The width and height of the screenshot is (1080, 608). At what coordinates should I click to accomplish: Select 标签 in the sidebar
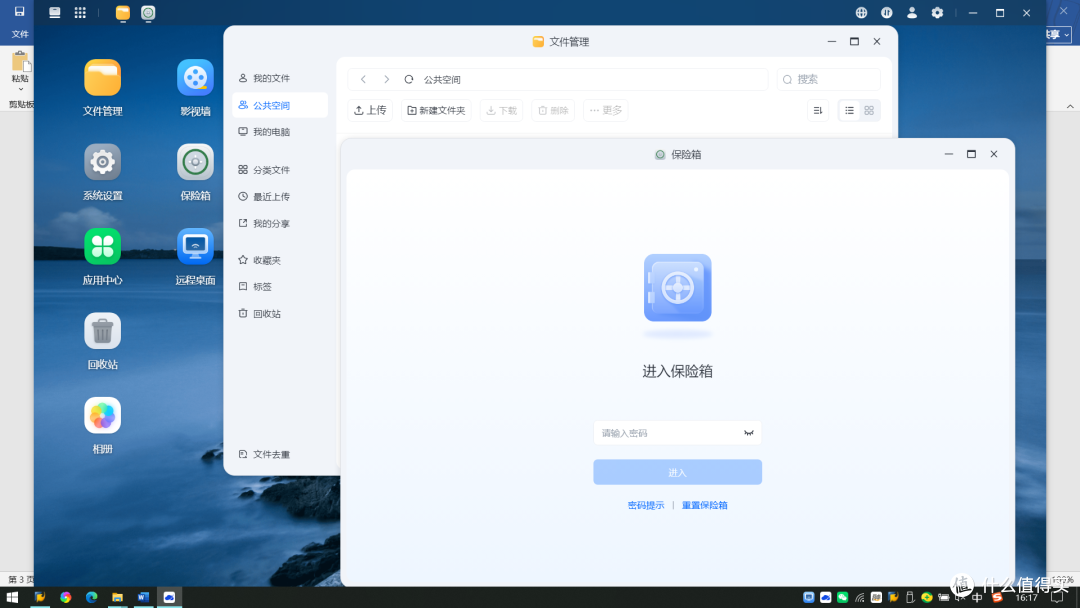click(x=280, y=286)
